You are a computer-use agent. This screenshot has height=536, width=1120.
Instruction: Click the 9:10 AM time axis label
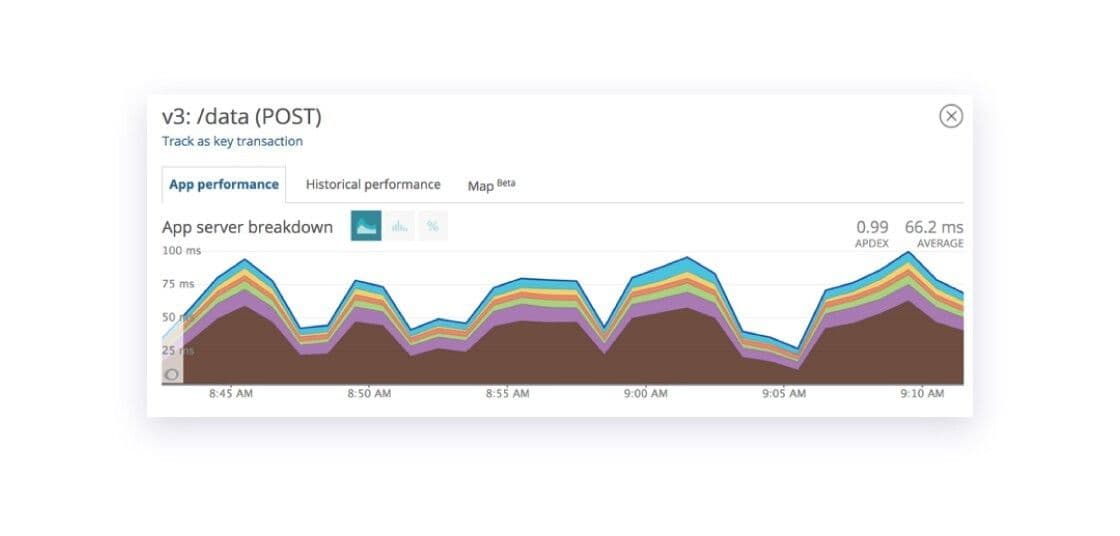click(921, 394)
